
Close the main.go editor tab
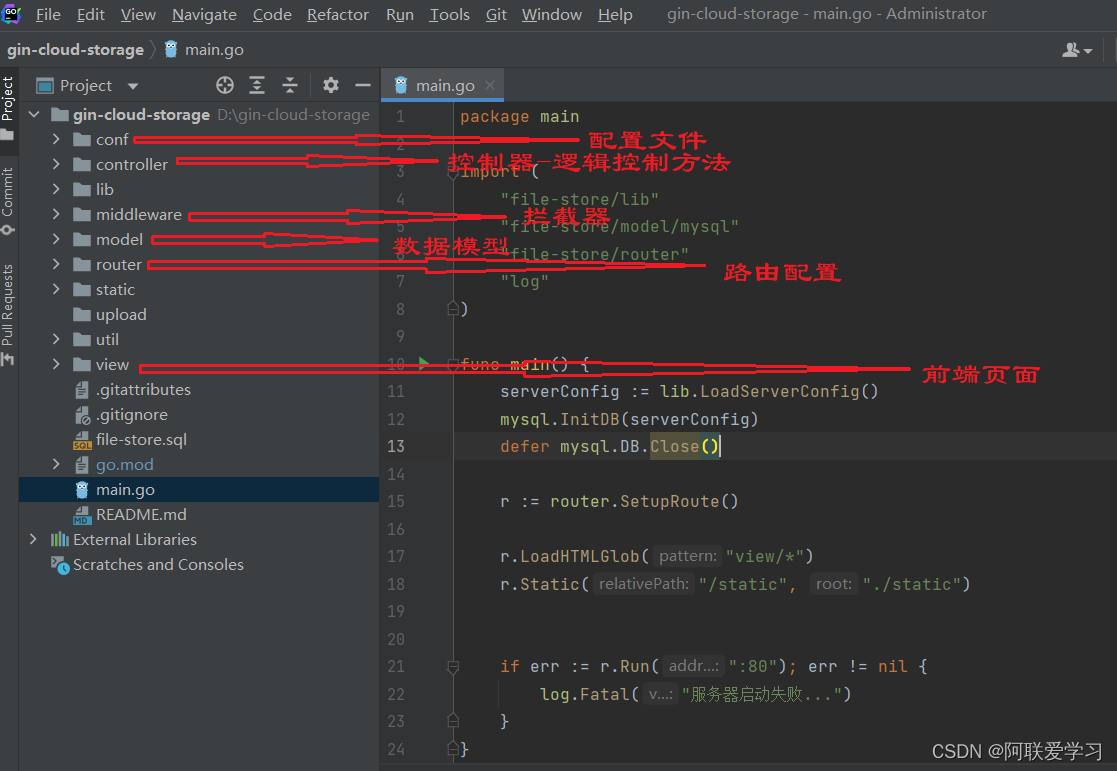point(490,85)
